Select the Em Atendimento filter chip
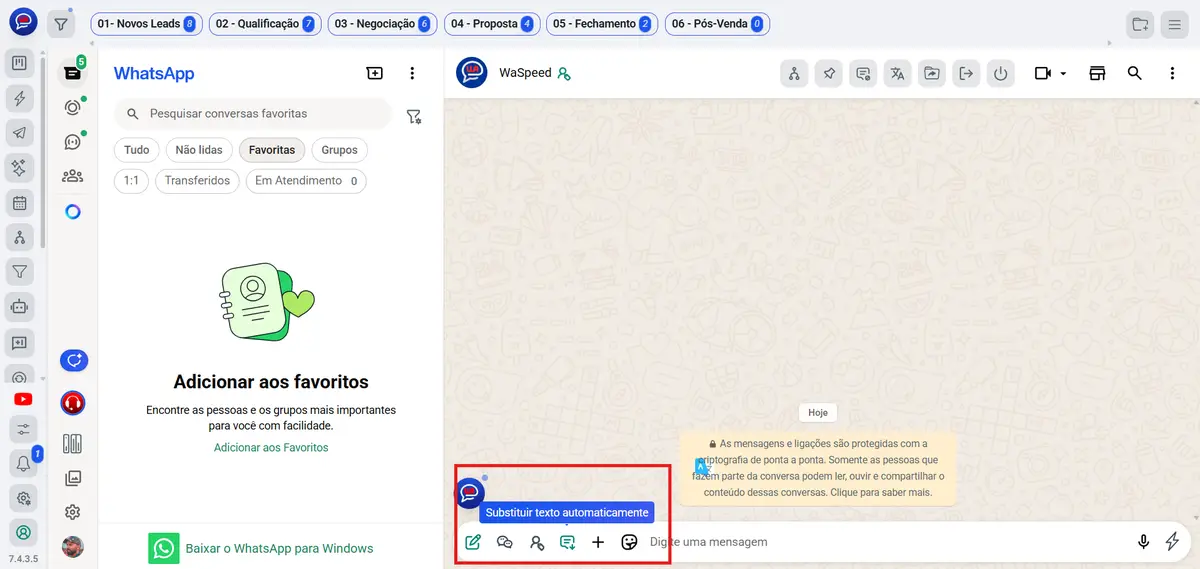Image resolution: width=1200 pixels, height=569 pixels. tap(306, 181)
